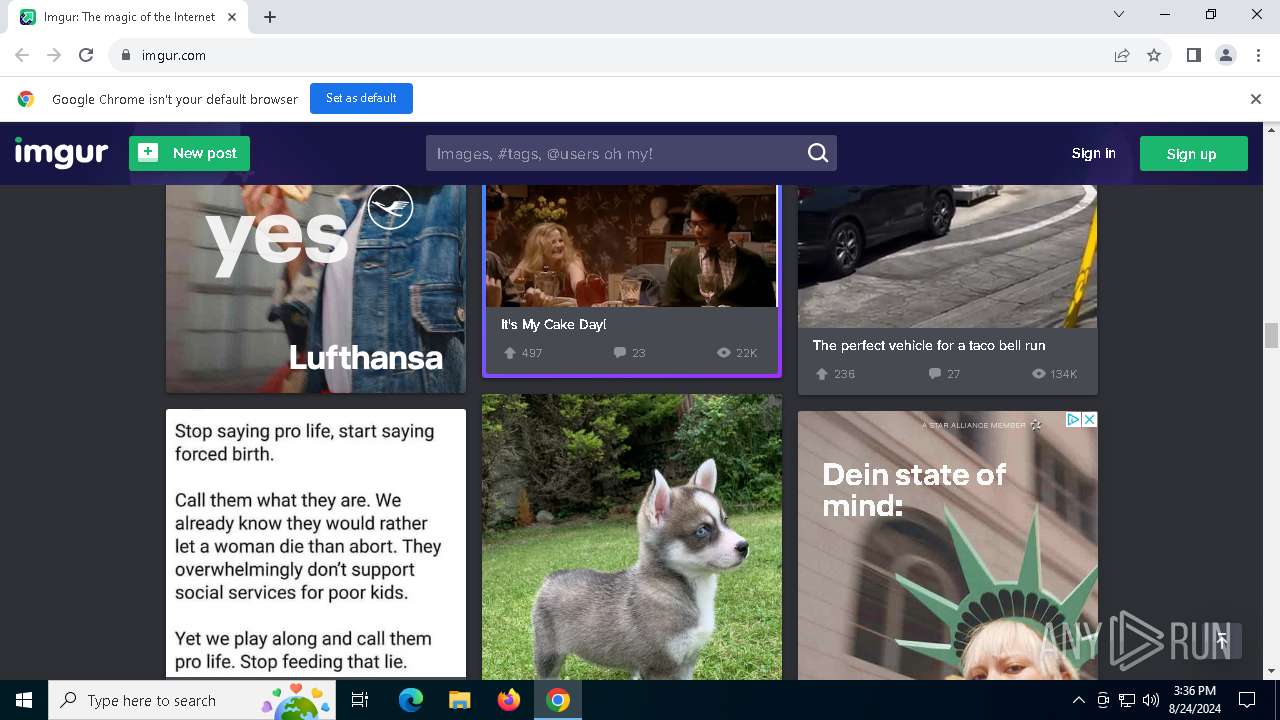
Task: Upvote the taco bell run post
Action: pos(822,374)
